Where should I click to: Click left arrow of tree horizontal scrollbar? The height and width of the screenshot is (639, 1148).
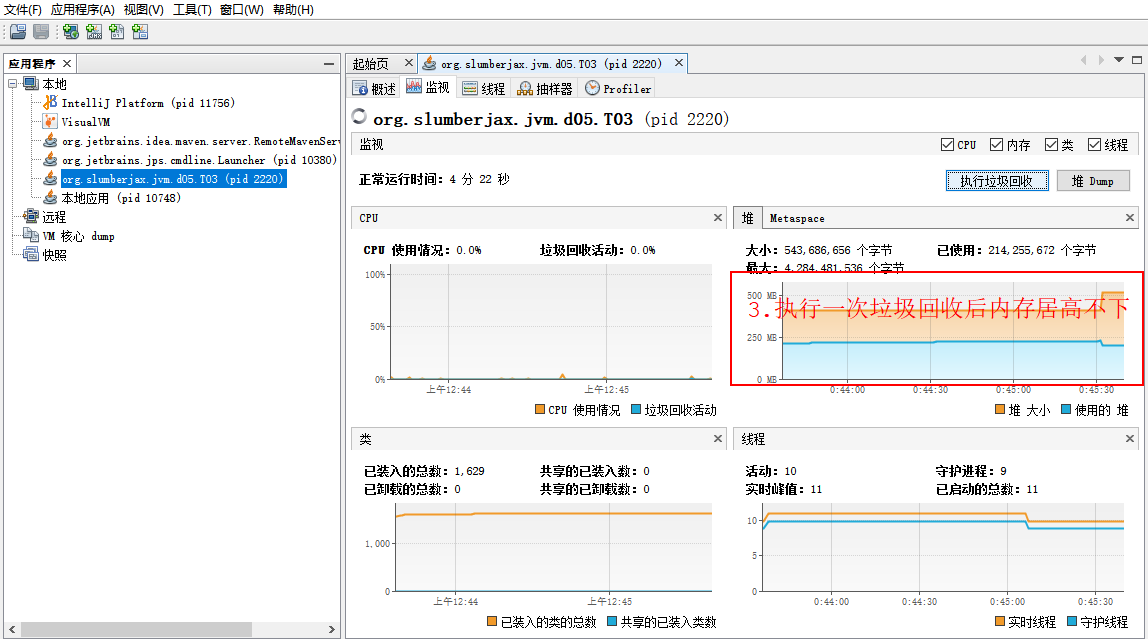[x=12, y=629]
